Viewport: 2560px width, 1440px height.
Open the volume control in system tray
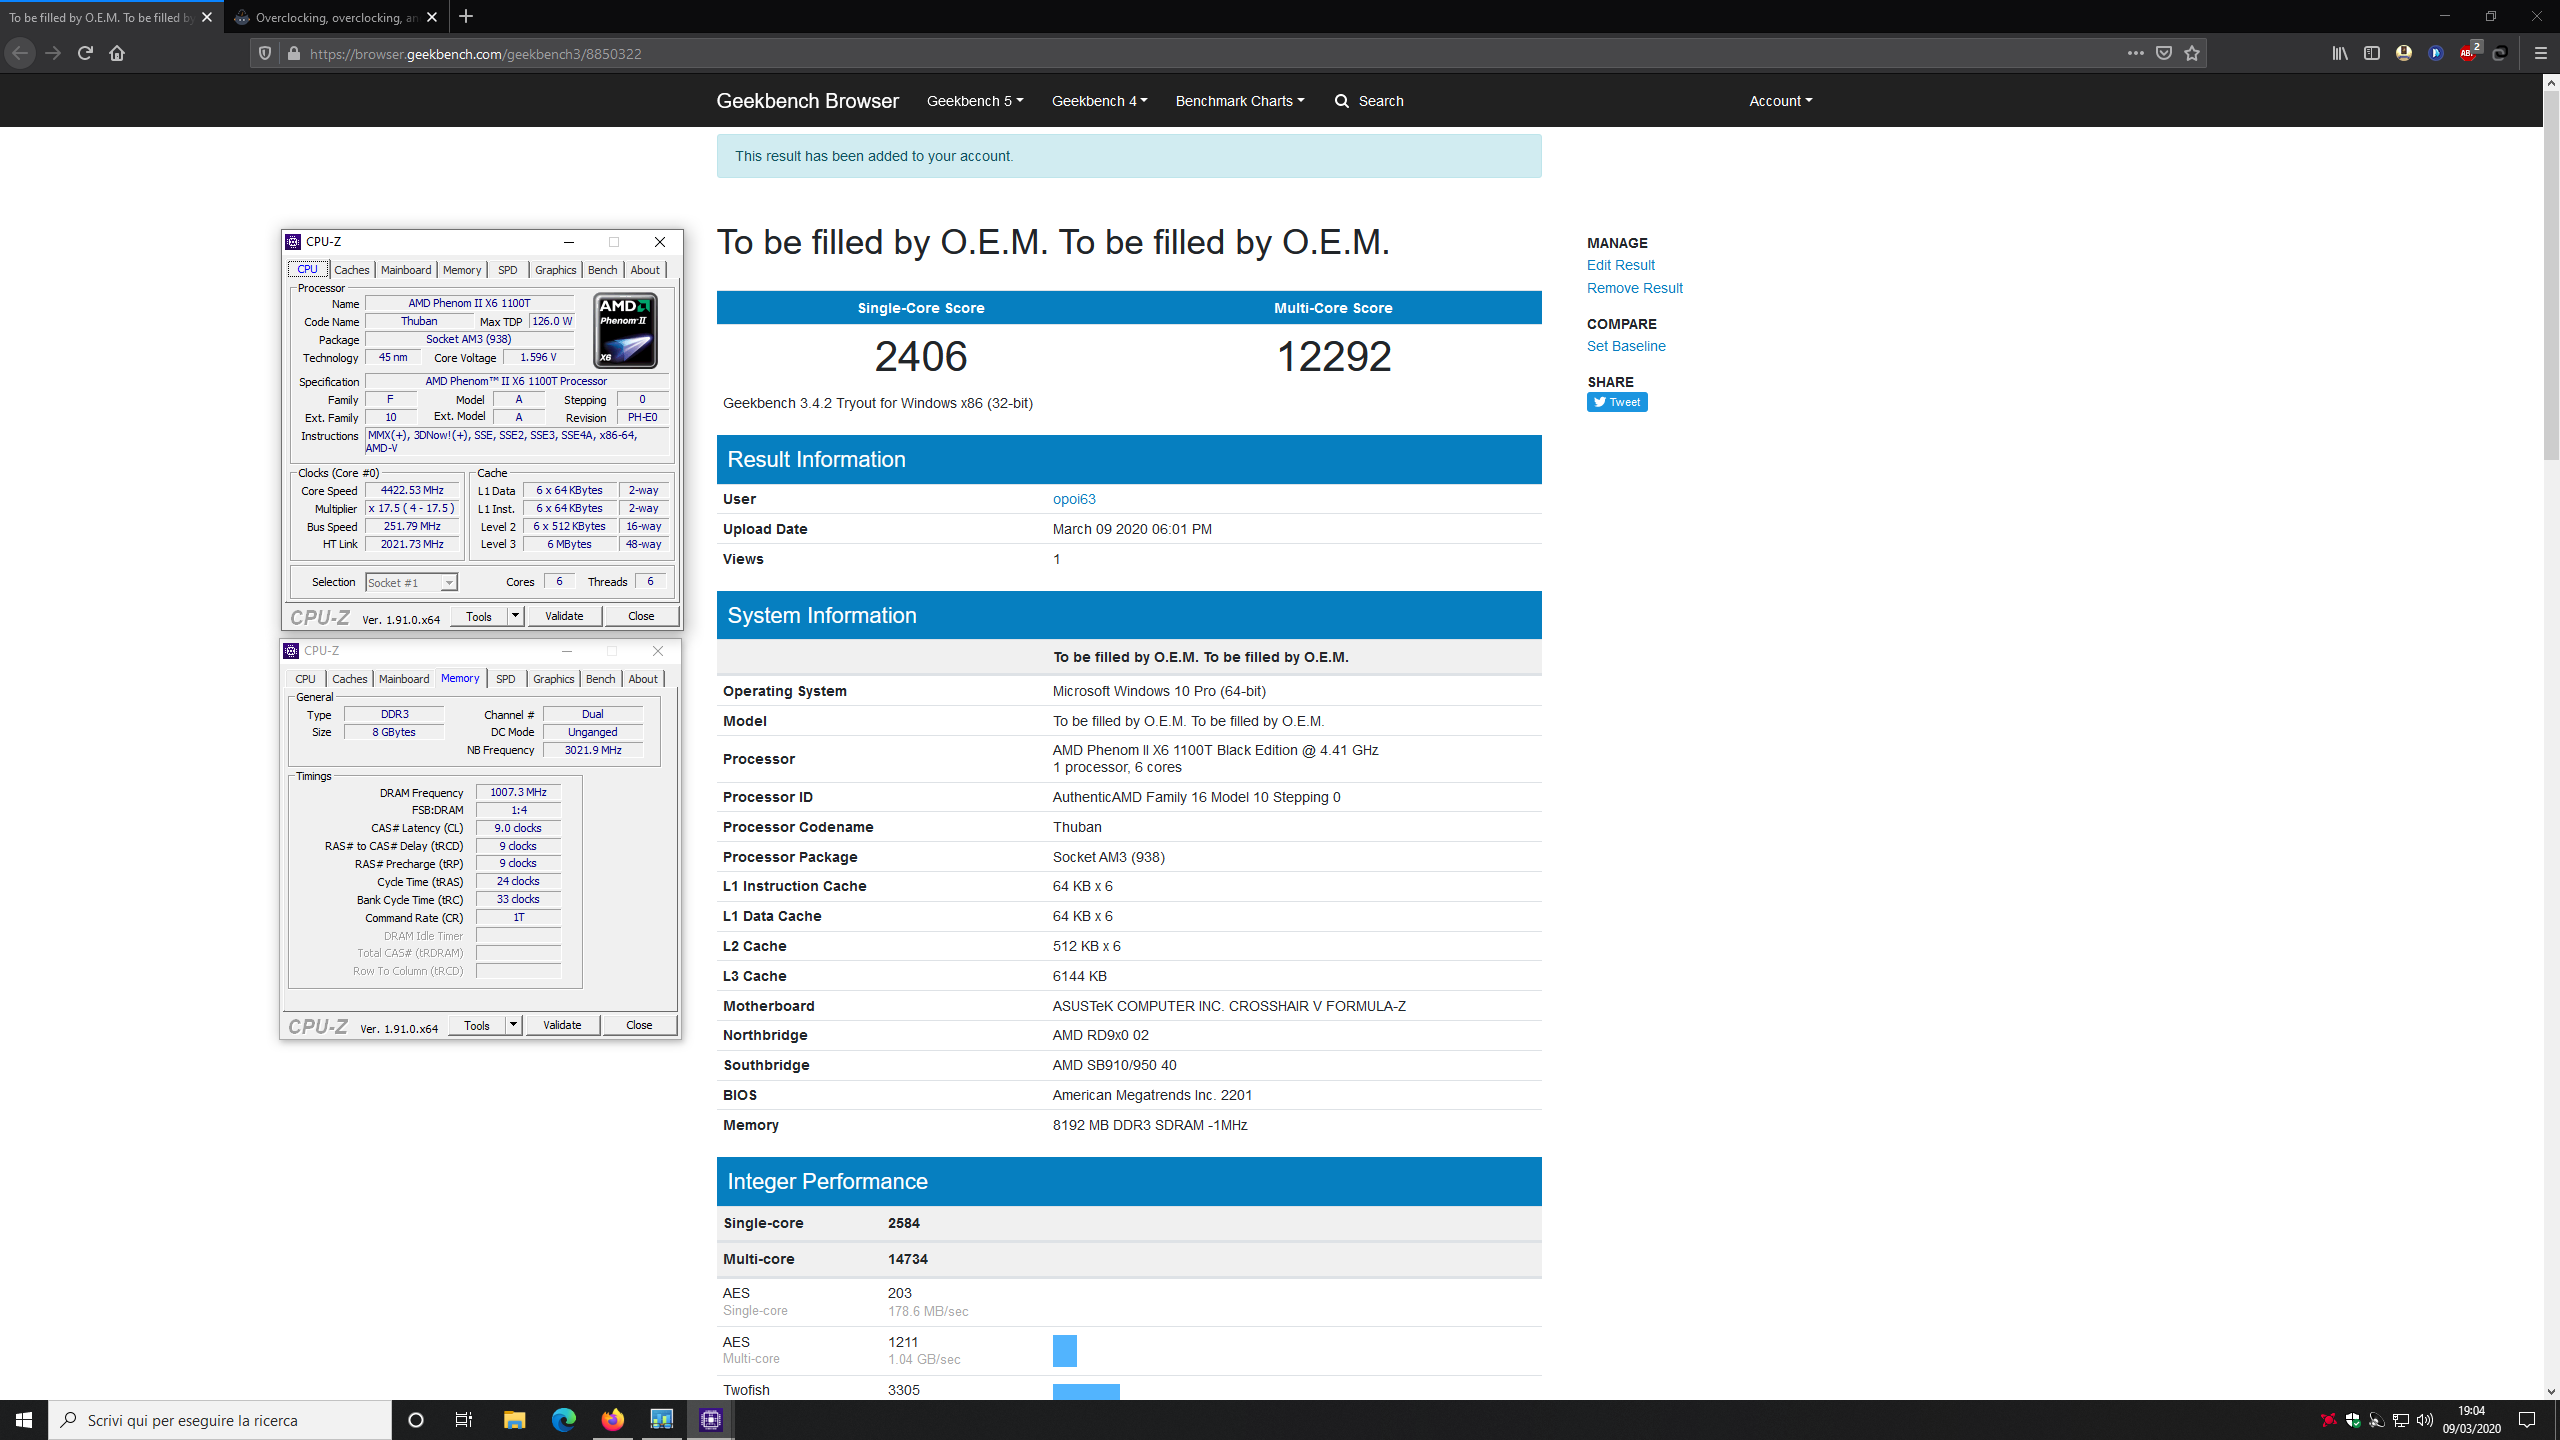(2425, 1420)
